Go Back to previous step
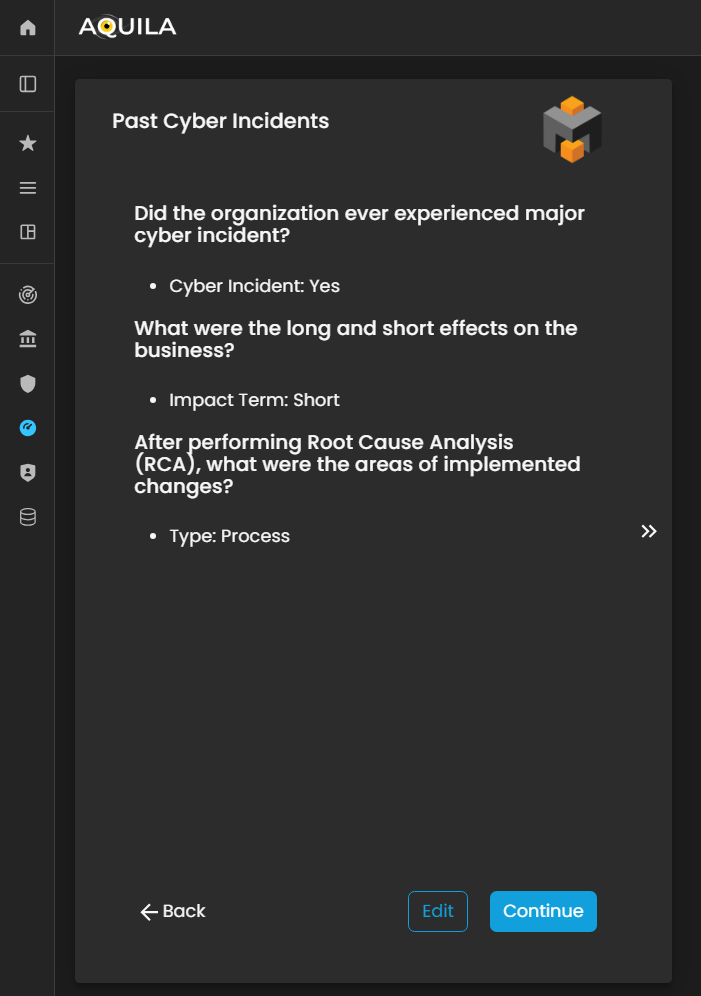The height and width of the screenshot is (996, 701). pos(173,911)
